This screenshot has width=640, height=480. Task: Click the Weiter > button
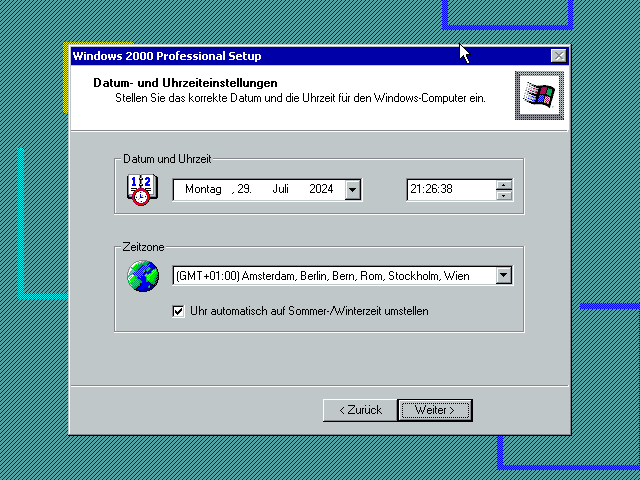(x=435, y=410)
